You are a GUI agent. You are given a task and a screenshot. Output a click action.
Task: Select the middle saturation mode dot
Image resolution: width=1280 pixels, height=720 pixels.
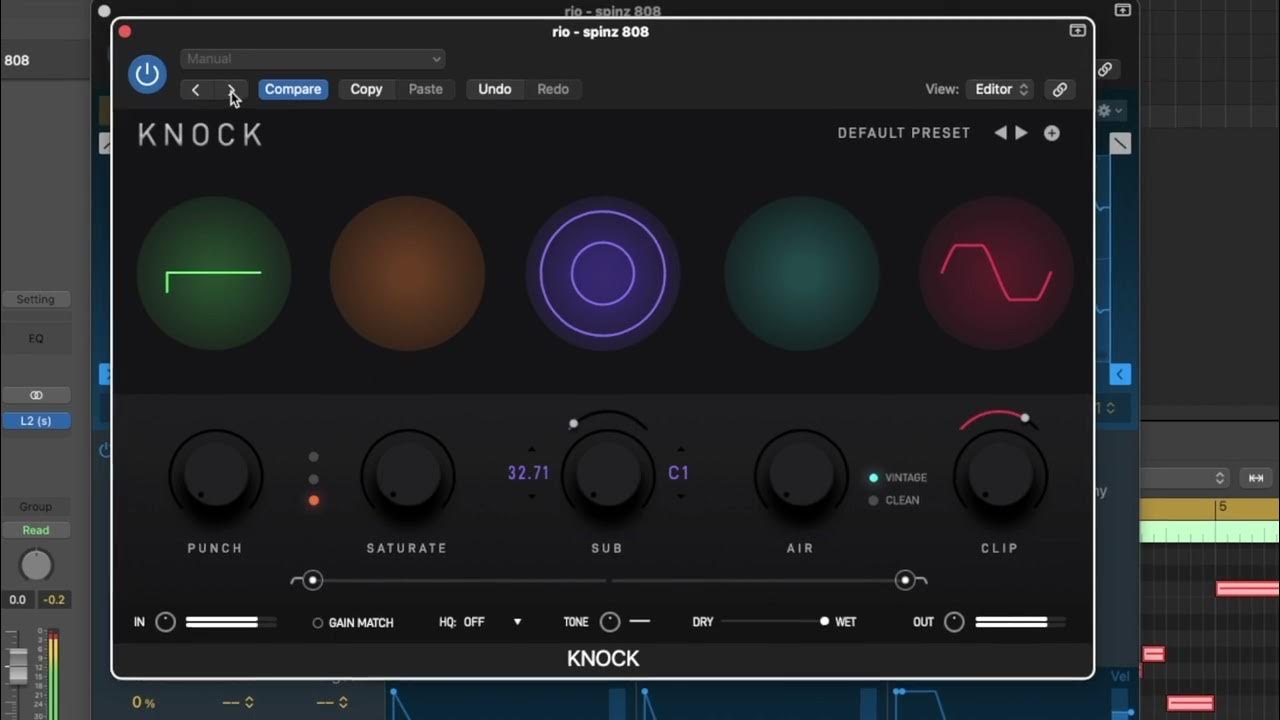pyautogui.click(x=313, y=479)
